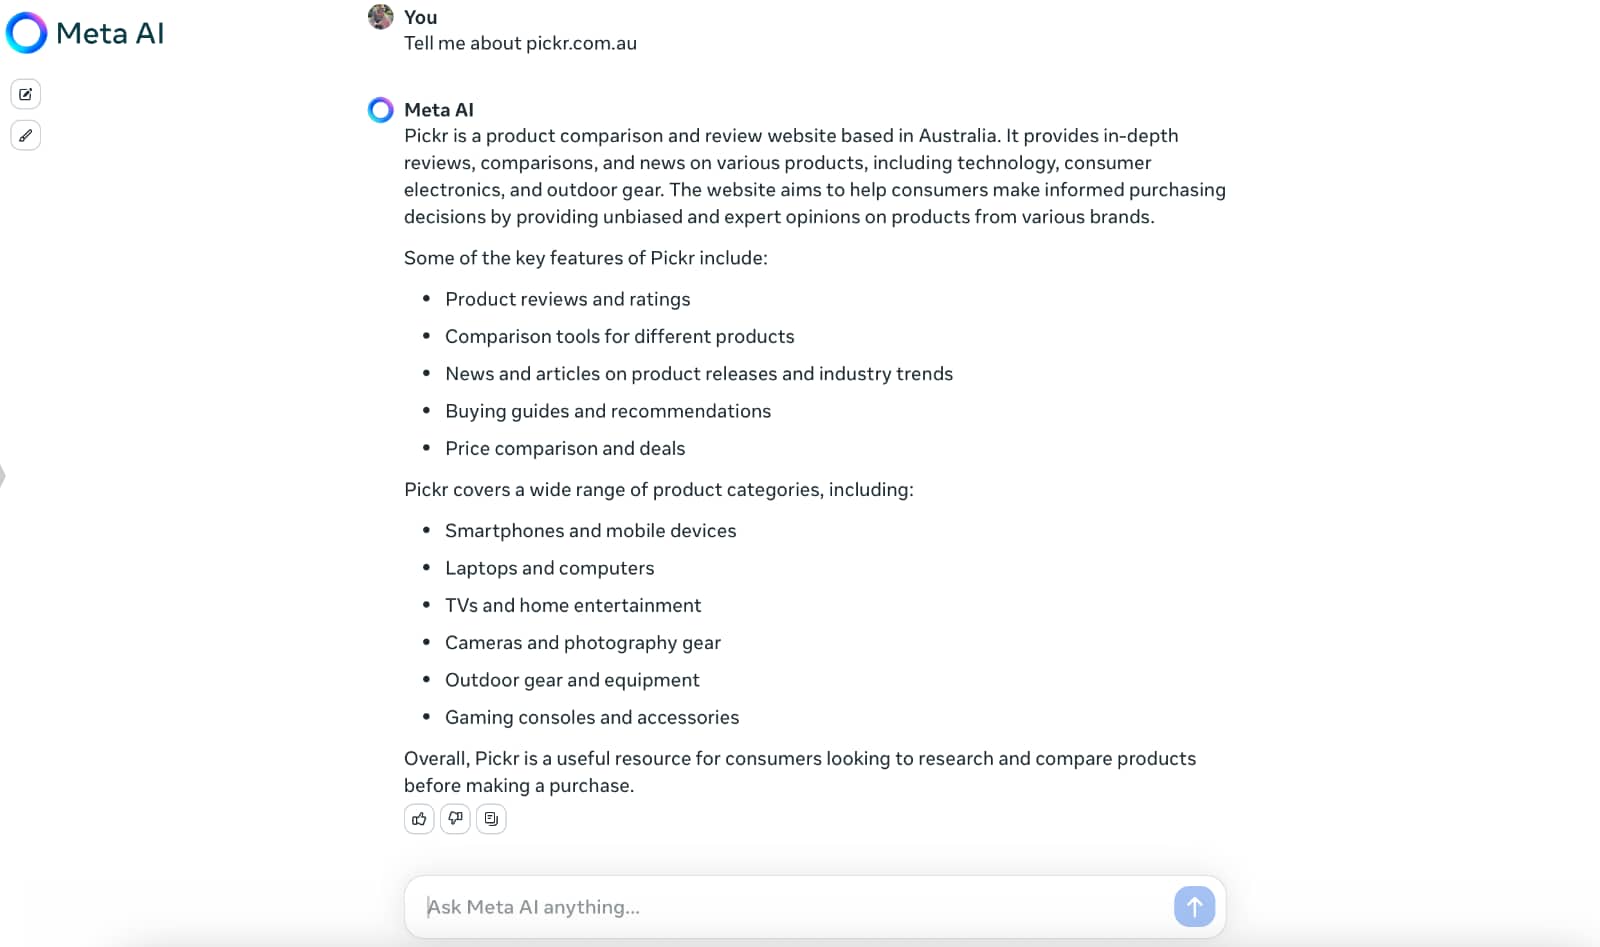Click the prompt "Tell me about pickr.com.au"

520,43
